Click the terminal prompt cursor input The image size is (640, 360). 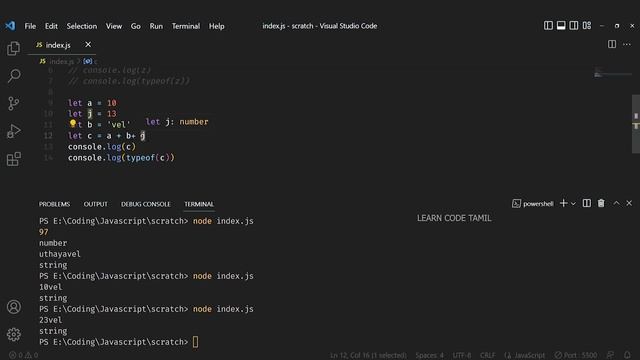coord(195,342)
